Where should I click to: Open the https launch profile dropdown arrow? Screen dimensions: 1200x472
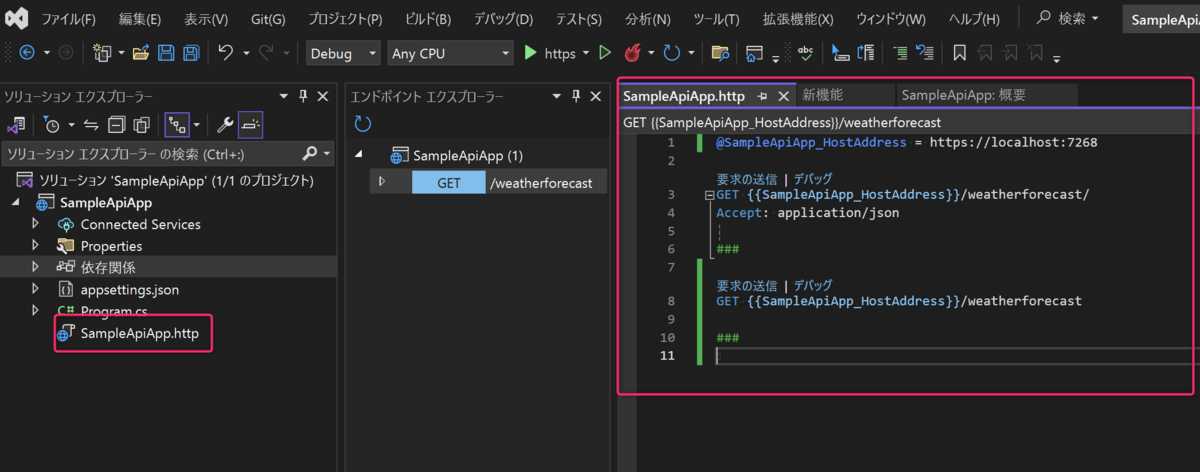[x=585, y=54]
